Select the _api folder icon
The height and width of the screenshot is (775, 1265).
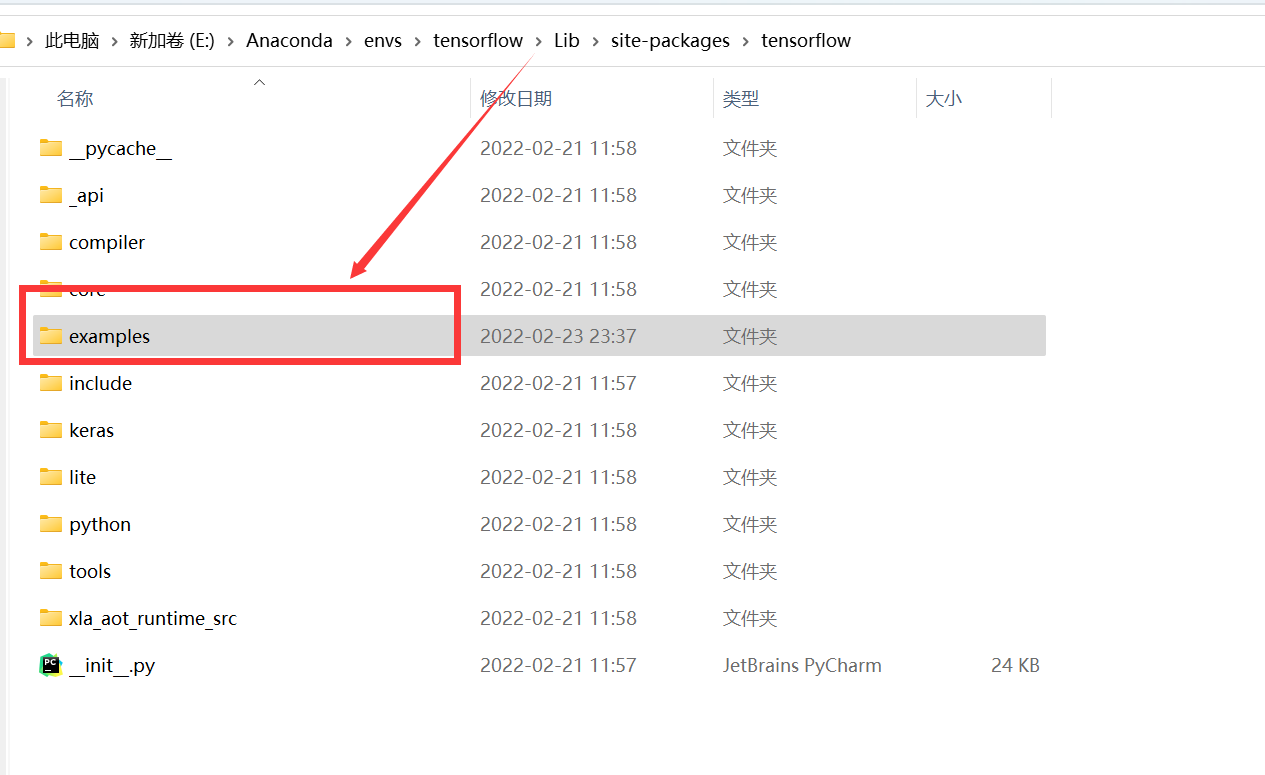pos(51,195)
